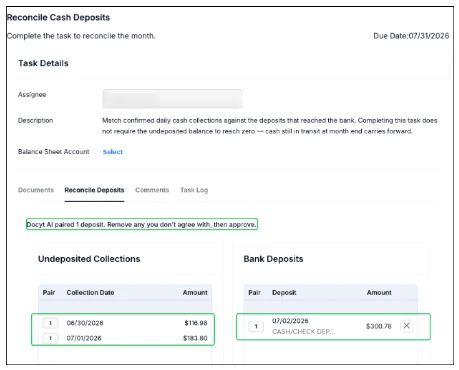Image resolution: width=459 pixels, height=370 pixels.
Task: Click the Collection Date column header
Action: [90, 292]
